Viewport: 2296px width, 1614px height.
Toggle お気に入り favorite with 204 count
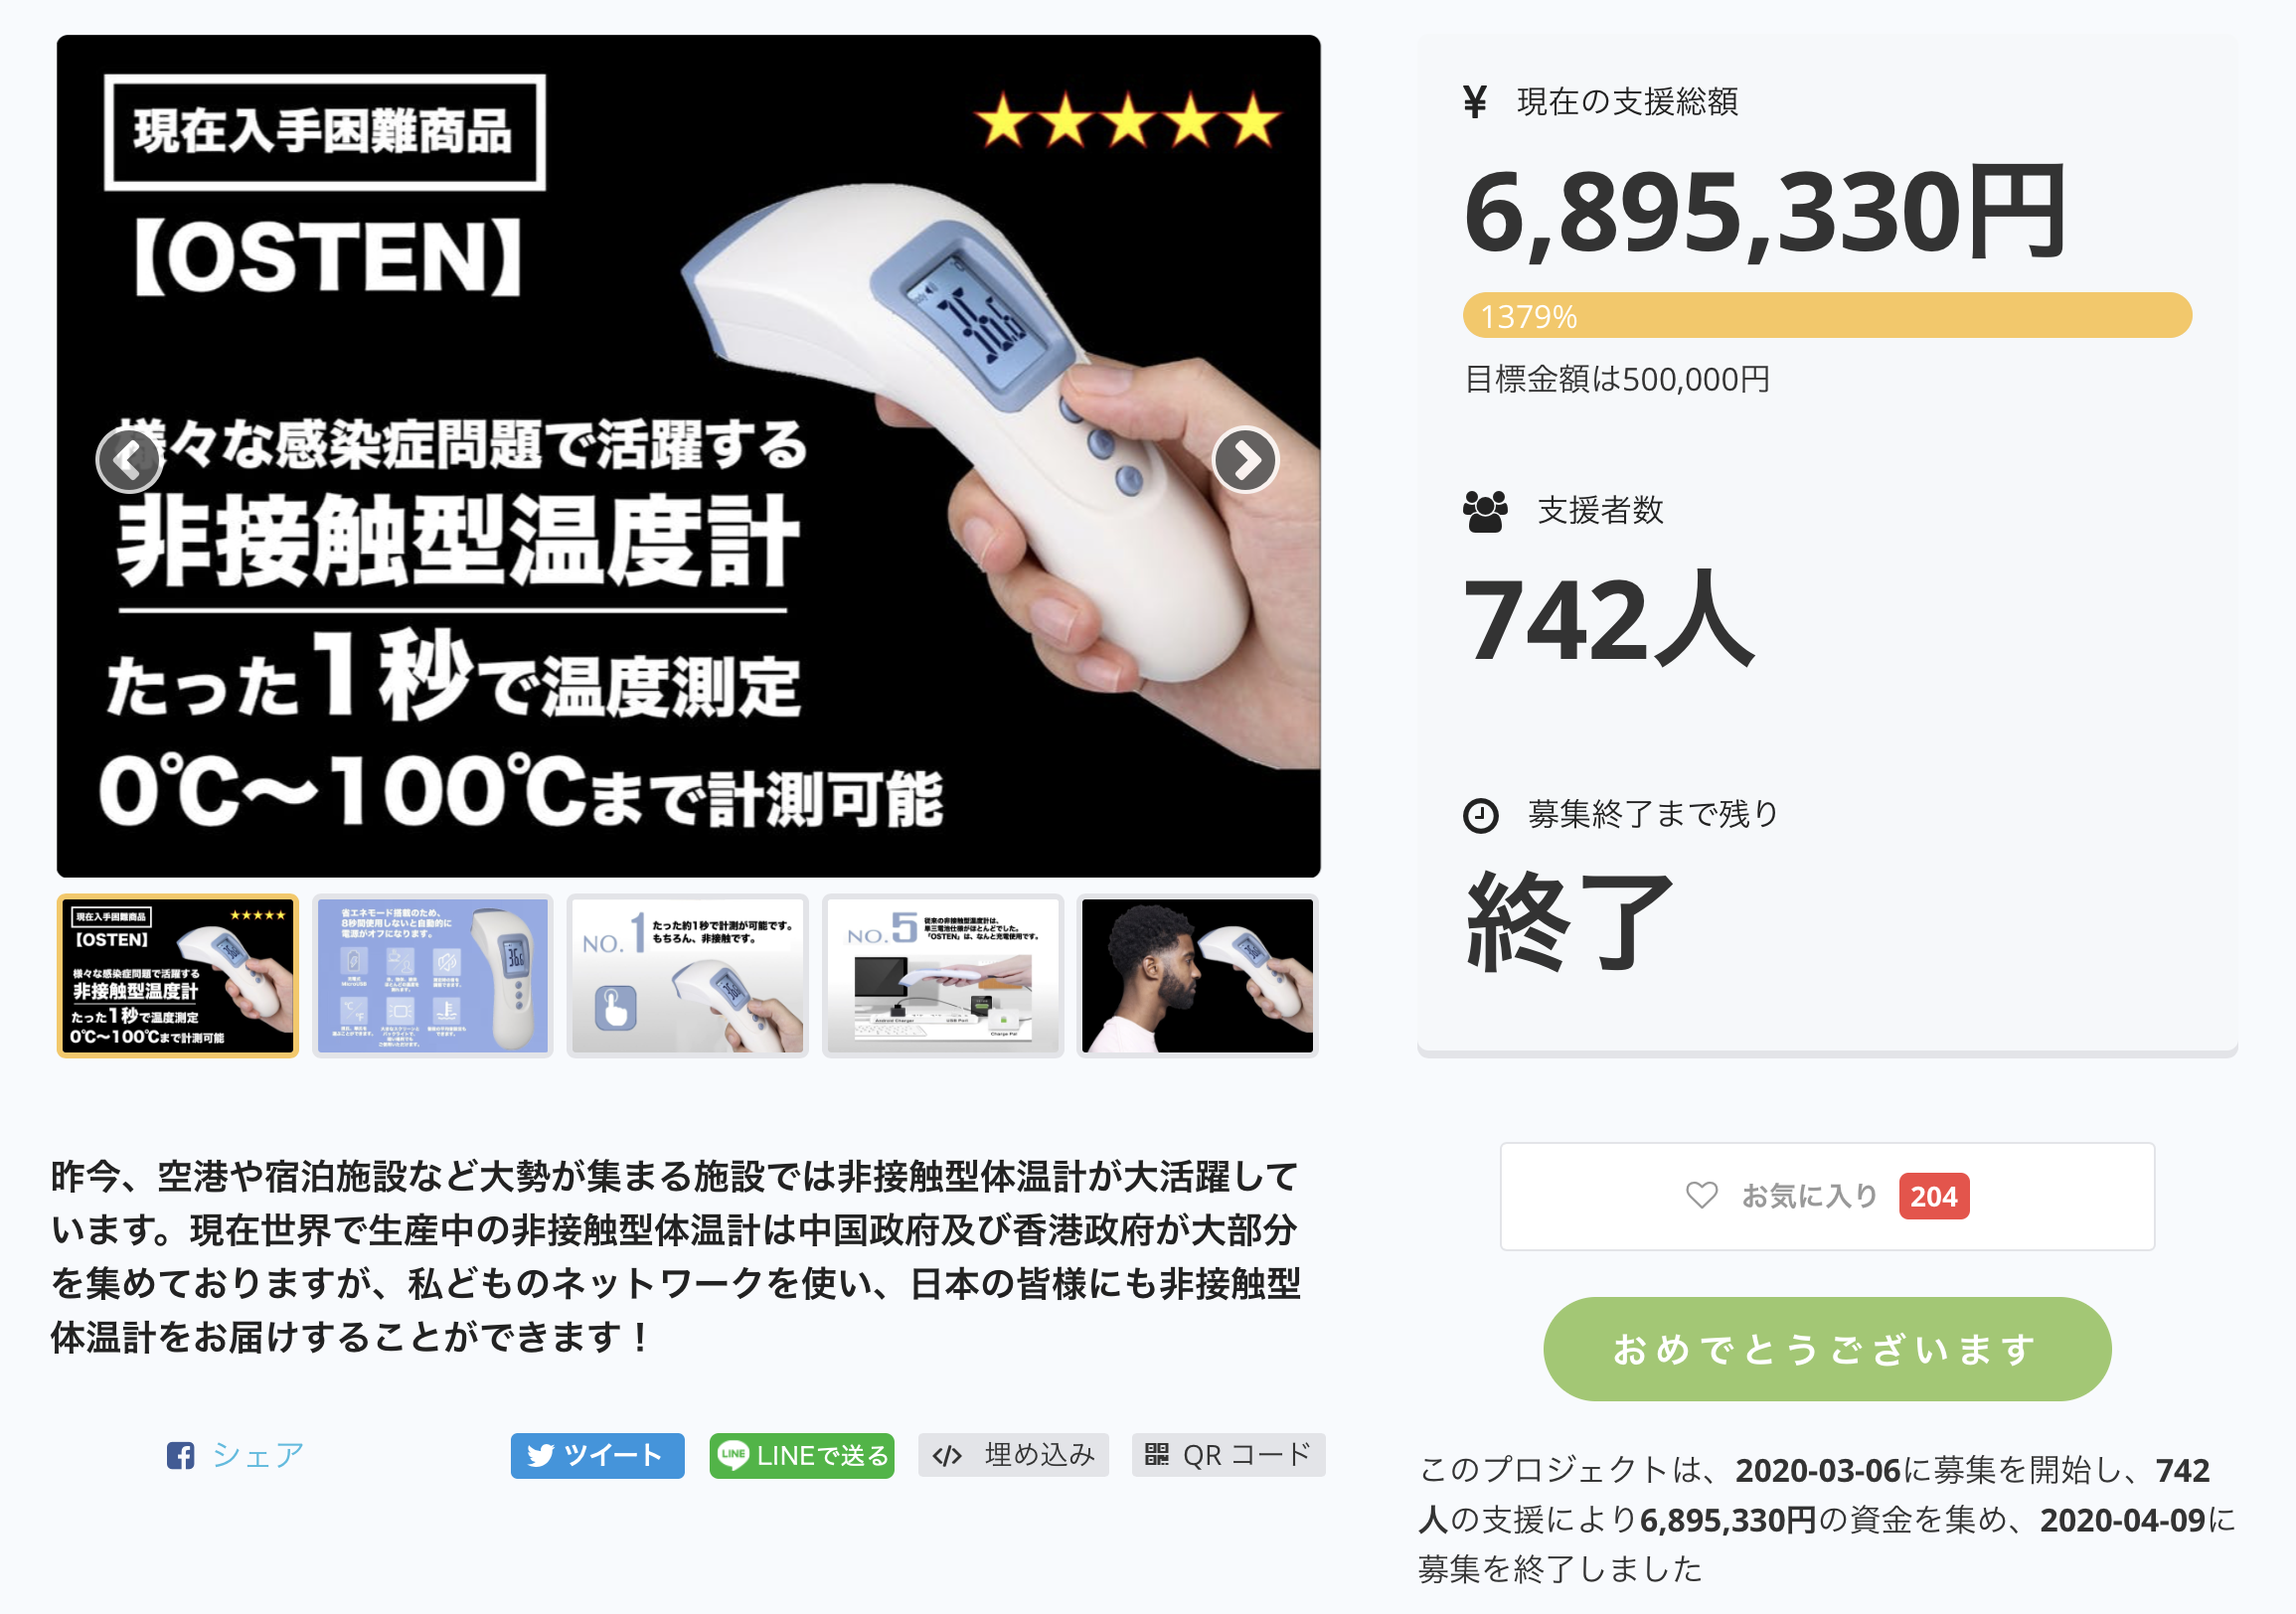point(1827,1196)
